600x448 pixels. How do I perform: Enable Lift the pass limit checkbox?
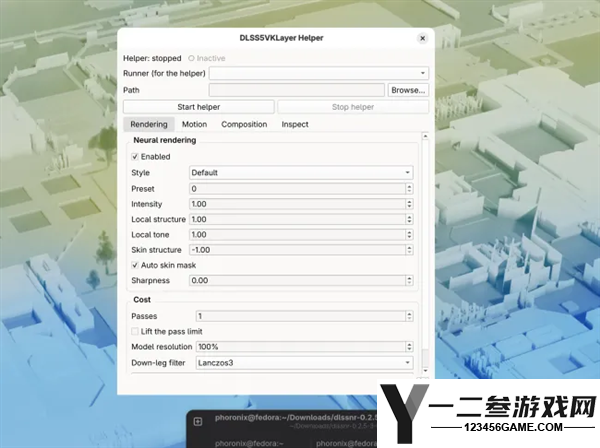135,331
